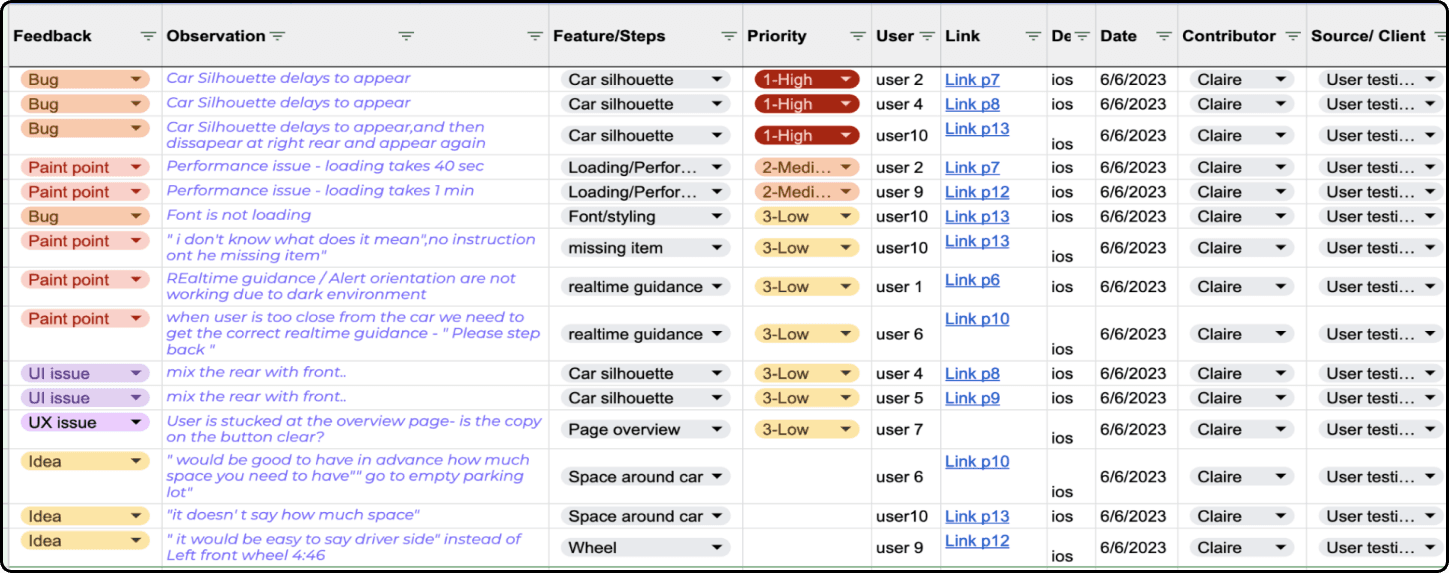Open Loading/Perfor... dropdown in user 9 row

click(645, 192)
